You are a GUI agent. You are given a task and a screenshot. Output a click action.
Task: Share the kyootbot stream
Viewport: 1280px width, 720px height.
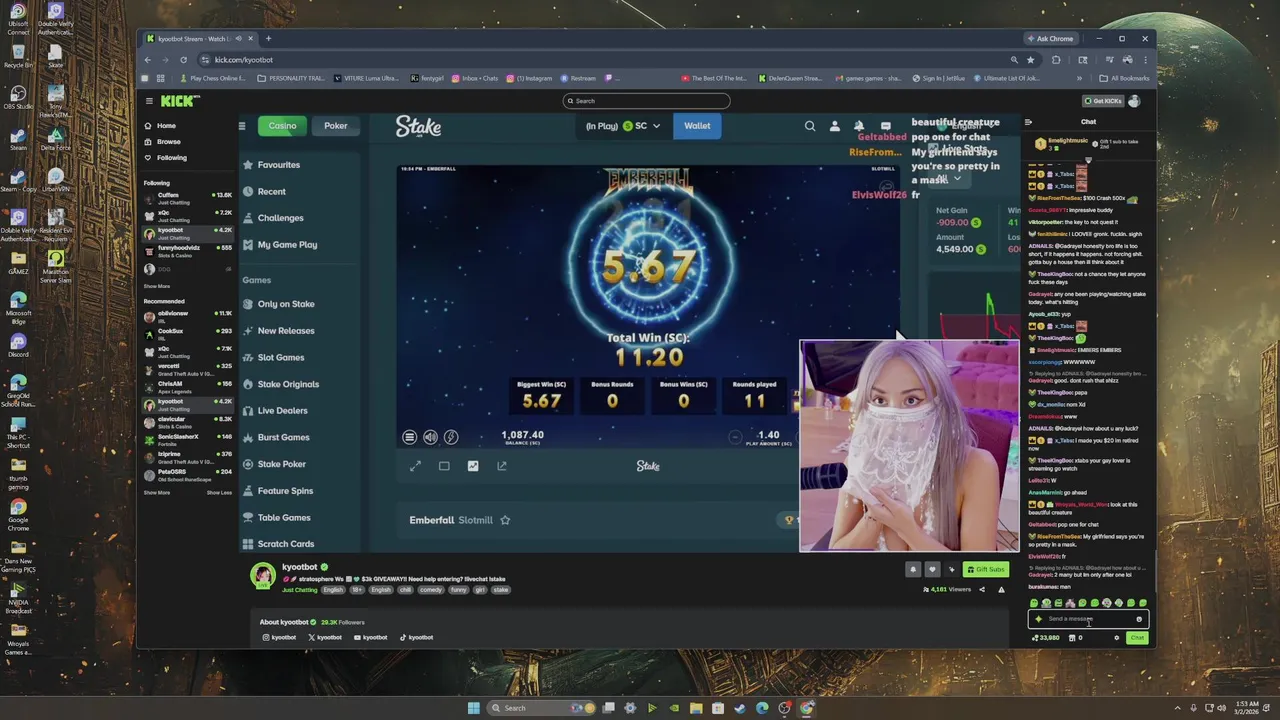(982, 590)
